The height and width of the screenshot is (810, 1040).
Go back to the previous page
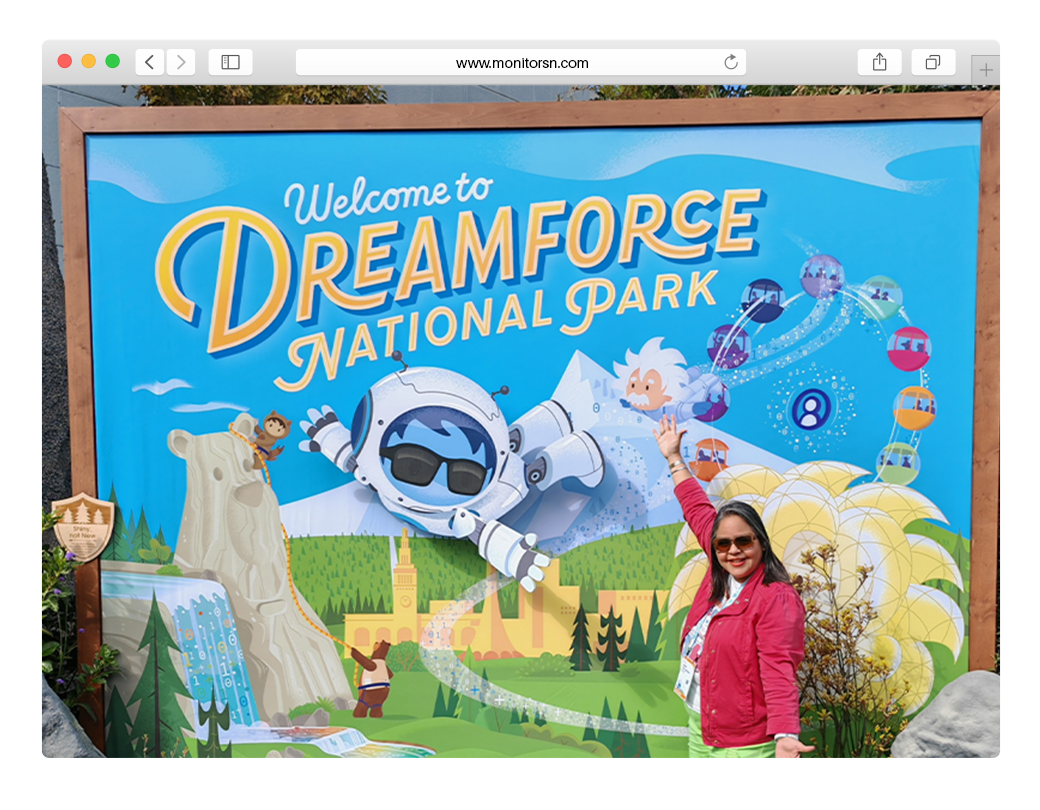(x=149, y=62)
